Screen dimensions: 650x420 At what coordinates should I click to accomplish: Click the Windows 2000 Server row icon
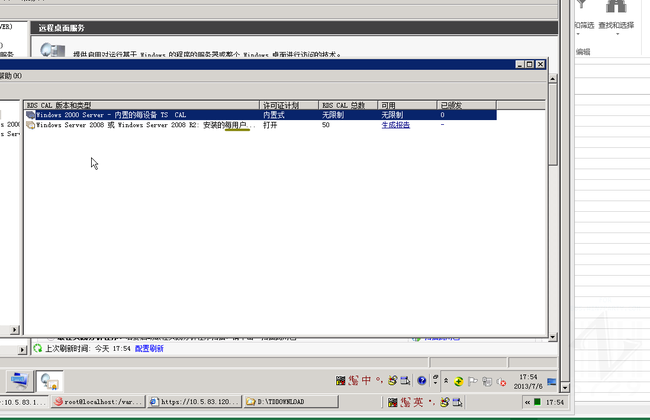[30, 115]
